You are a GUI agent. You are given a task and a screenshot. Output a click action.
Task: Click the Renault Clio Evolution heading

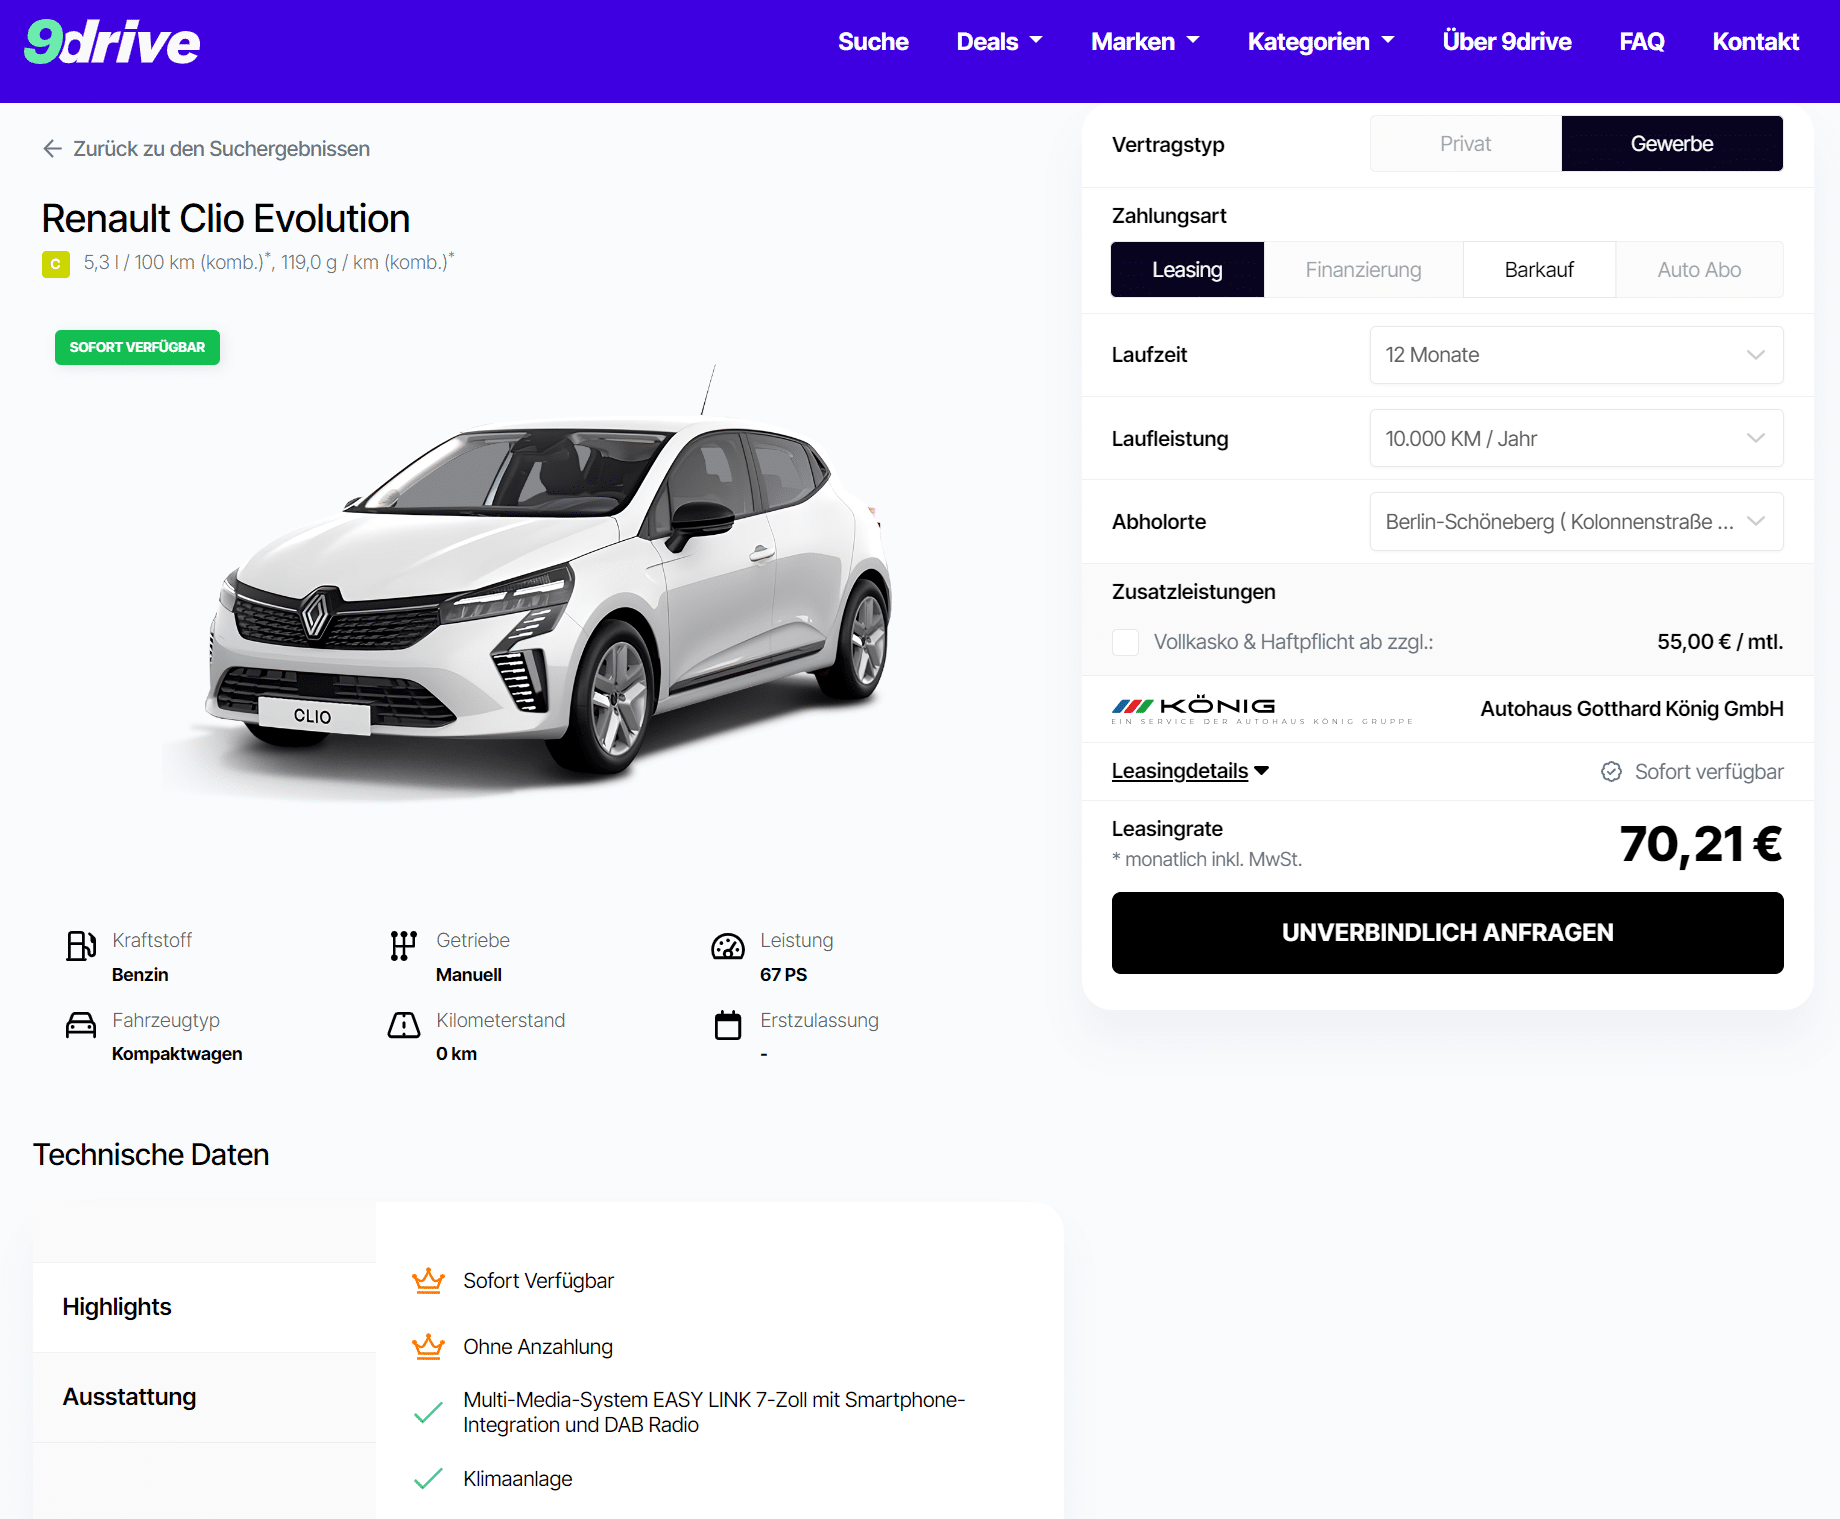click(226, 219)
